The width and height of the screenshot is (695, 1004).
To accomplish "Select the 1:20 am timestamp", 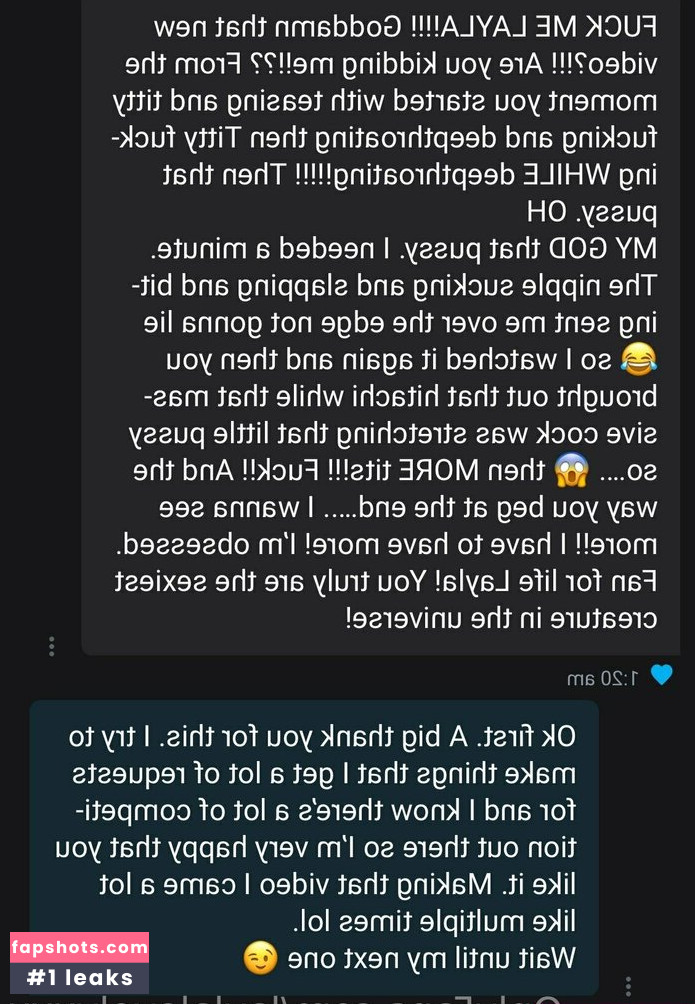I will (x=603, y=678).
